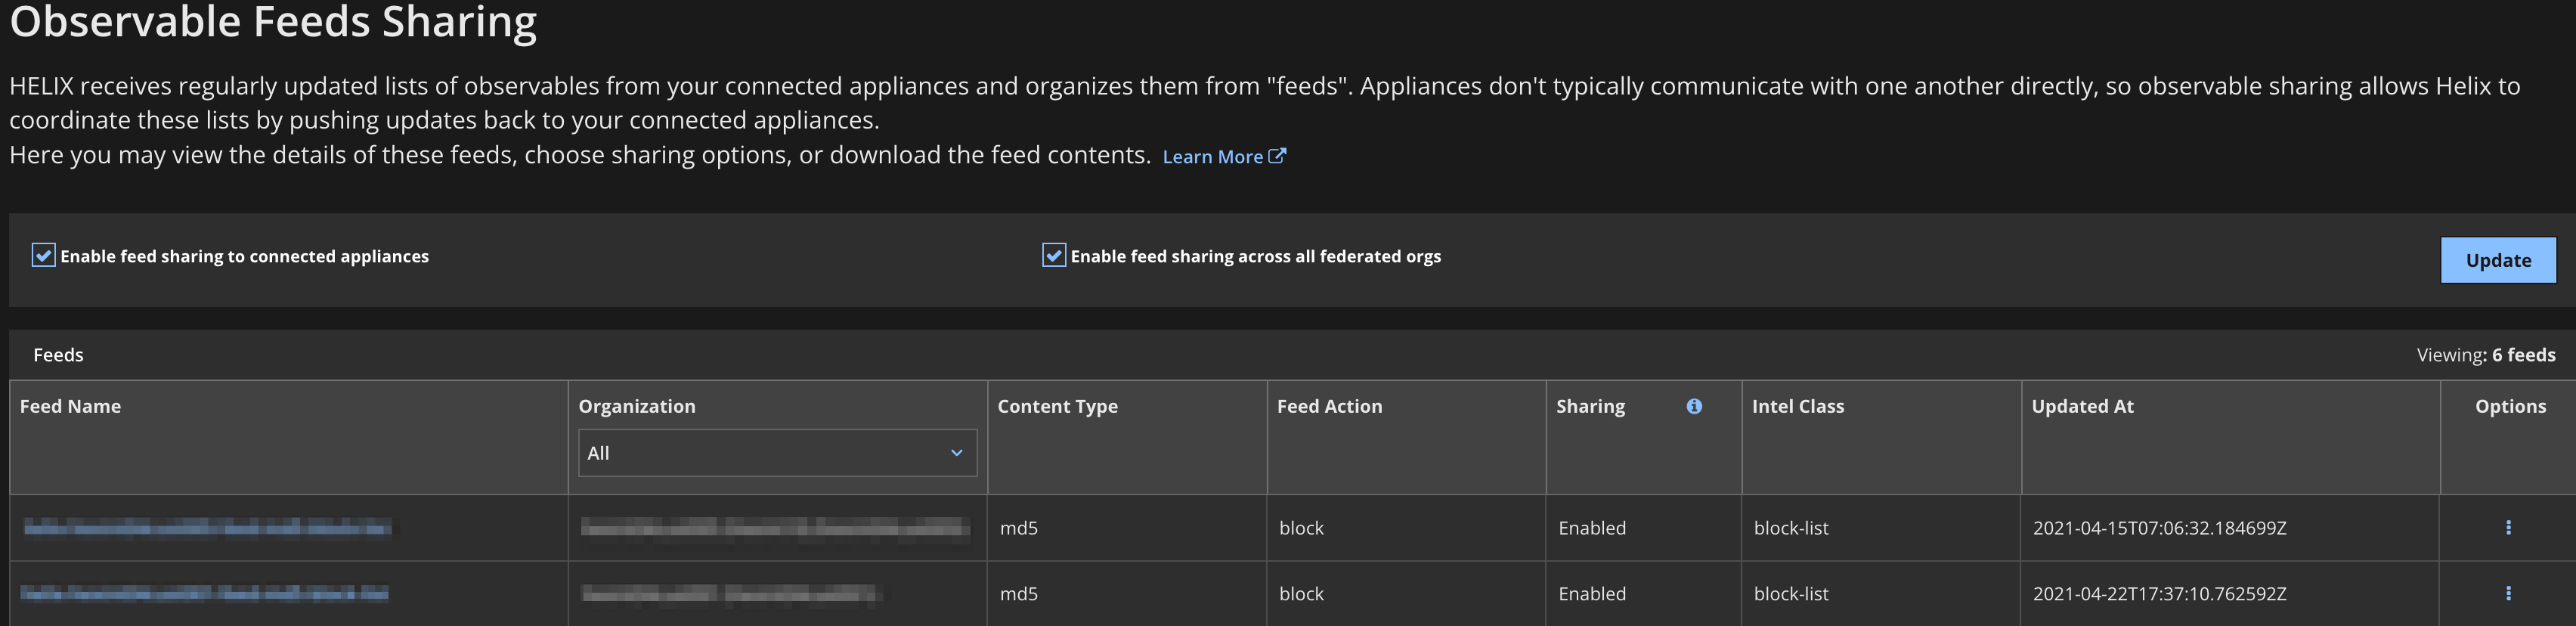
Task: Select timestamp 2021-04-22T17:37:10.762592Z
Action: tap(2159, 594)
